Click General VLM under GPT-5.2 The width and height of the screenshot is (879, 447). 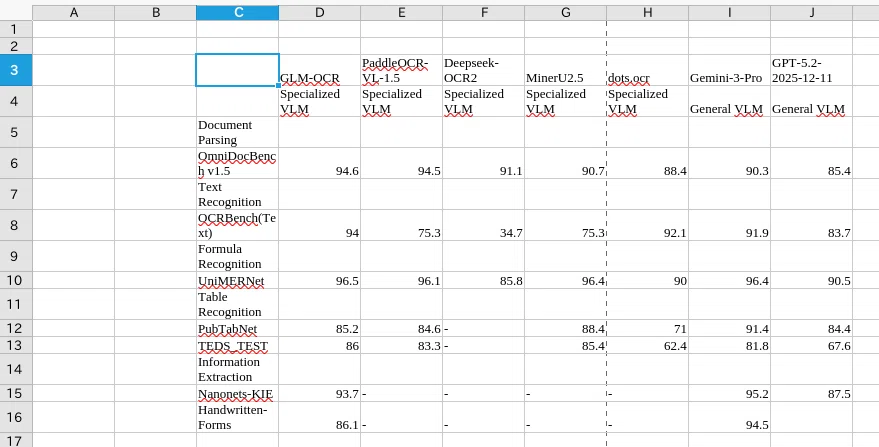(812, 102)
